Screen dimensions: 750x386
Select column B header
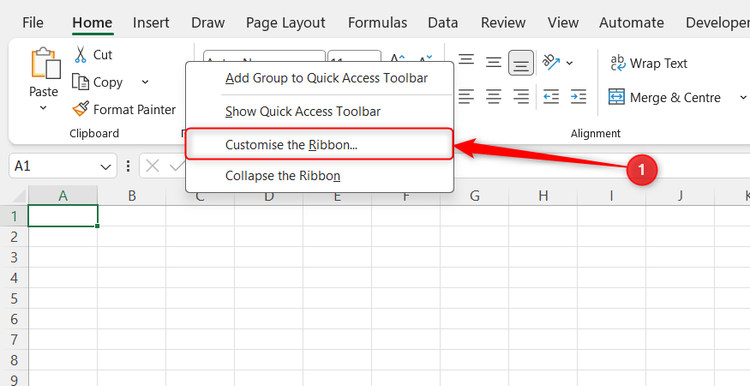[132, 196]
